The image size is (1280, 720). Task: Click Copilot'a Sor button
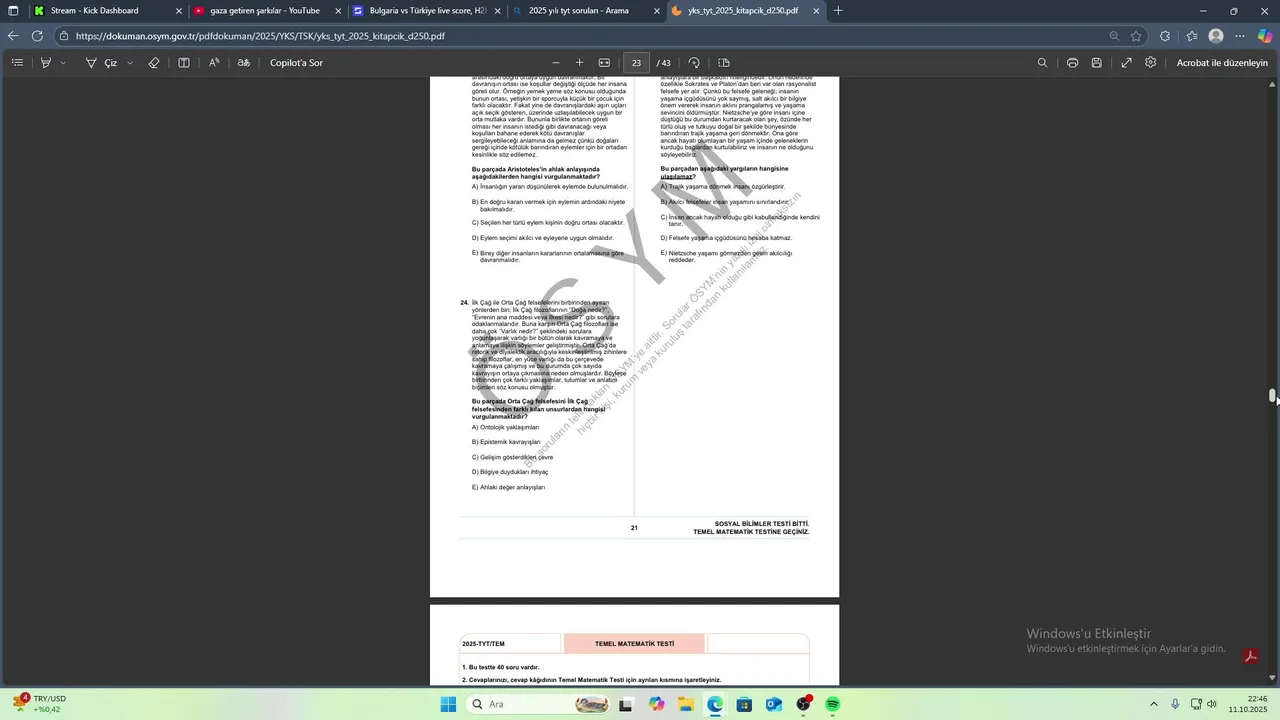click(296, 63)
